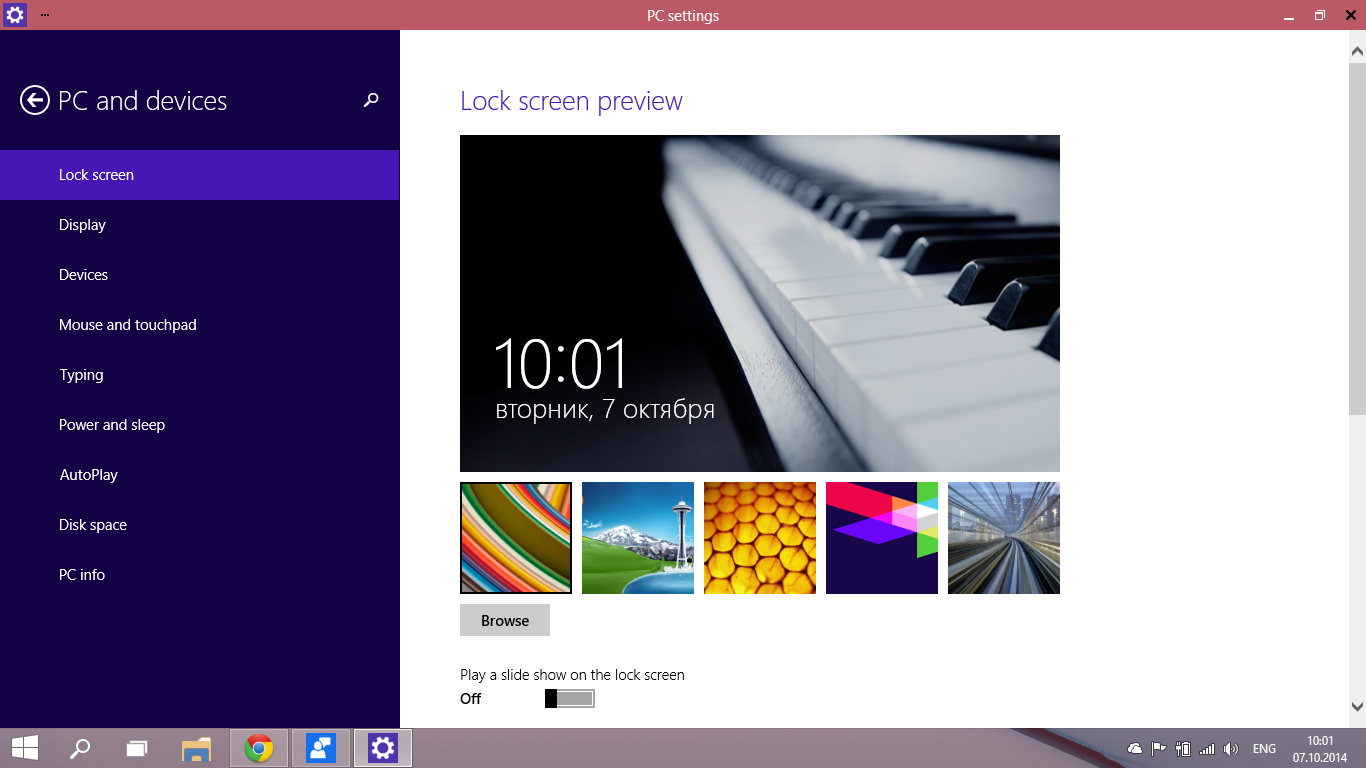Choose the honeycomb lock screen image
Image resolution: width=1366 pixels, height=768 pixels.
(760, 538)
